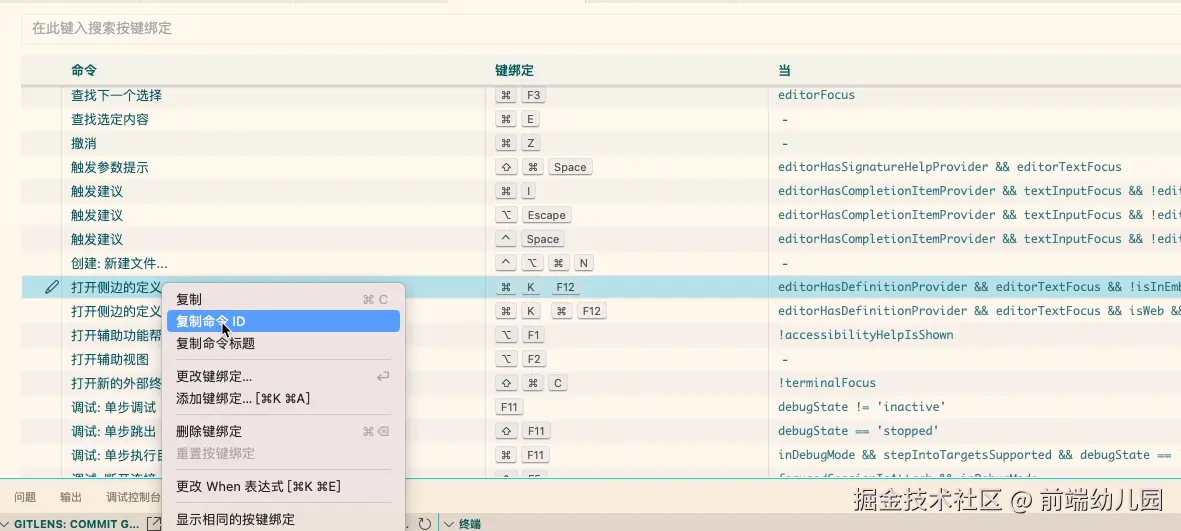Open the 问题 panel tab
The width and height of the screenshot is (1181, 531).
[25, 497]
